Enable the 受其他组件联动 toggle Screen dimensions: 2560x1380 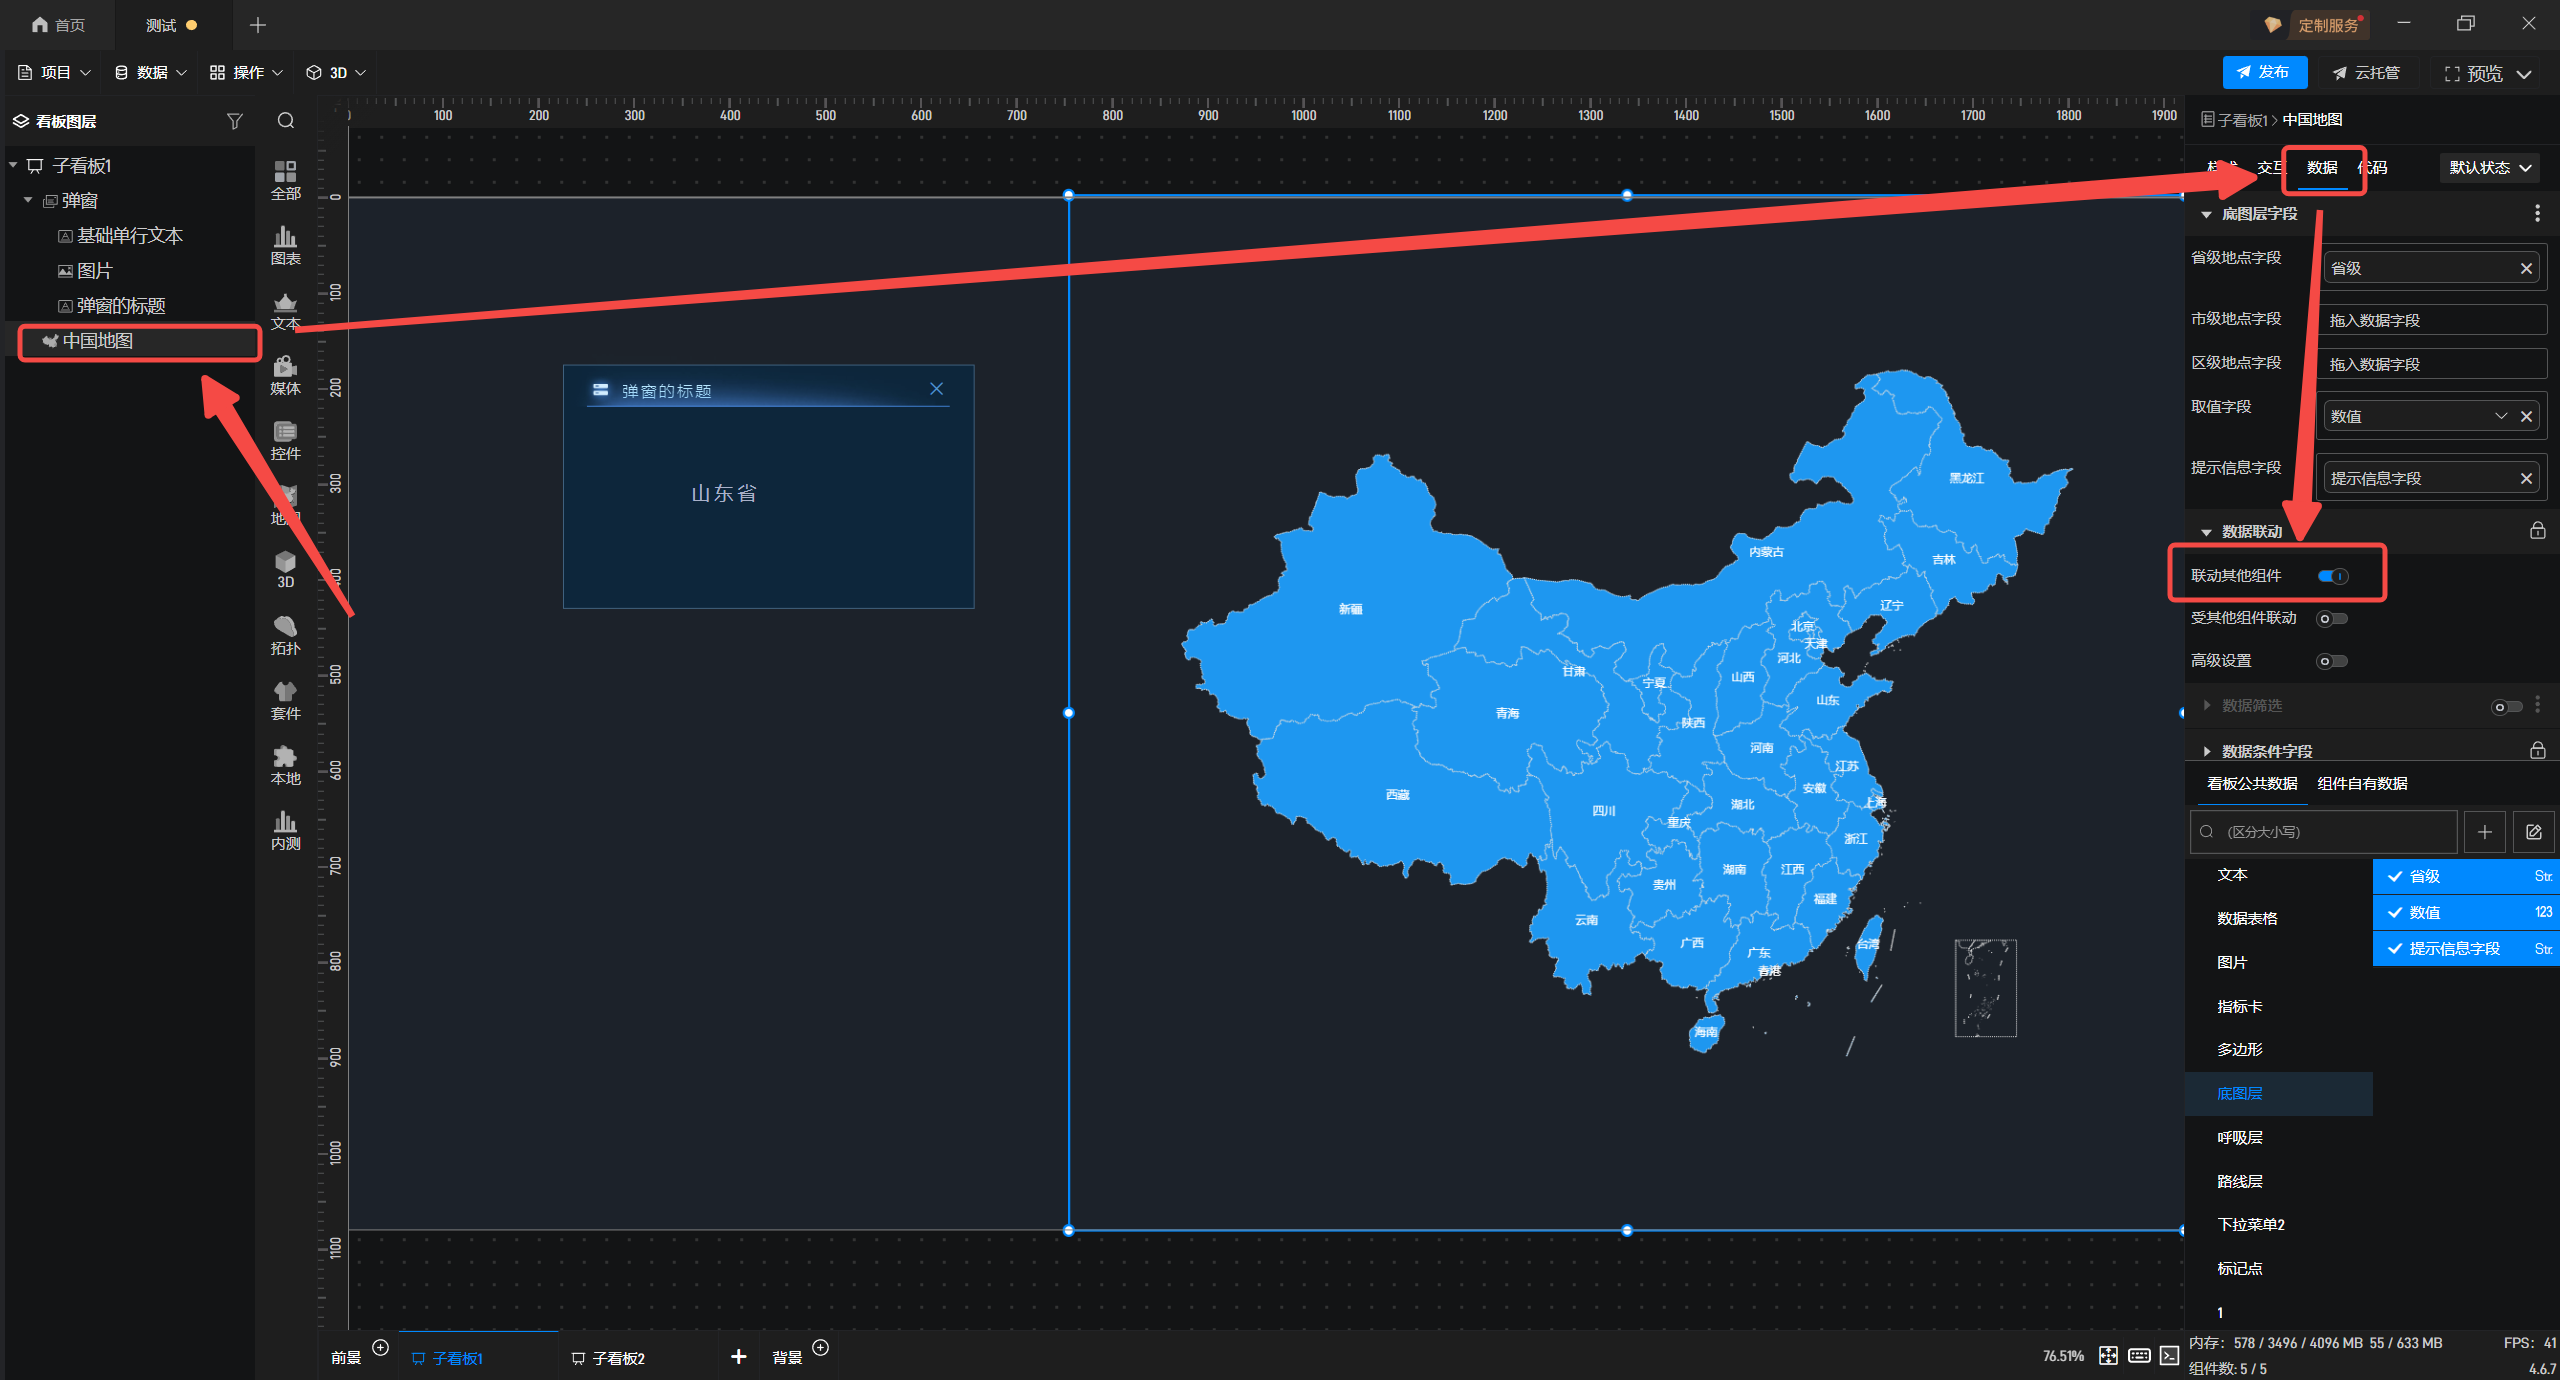click(x=2332, y=619)
